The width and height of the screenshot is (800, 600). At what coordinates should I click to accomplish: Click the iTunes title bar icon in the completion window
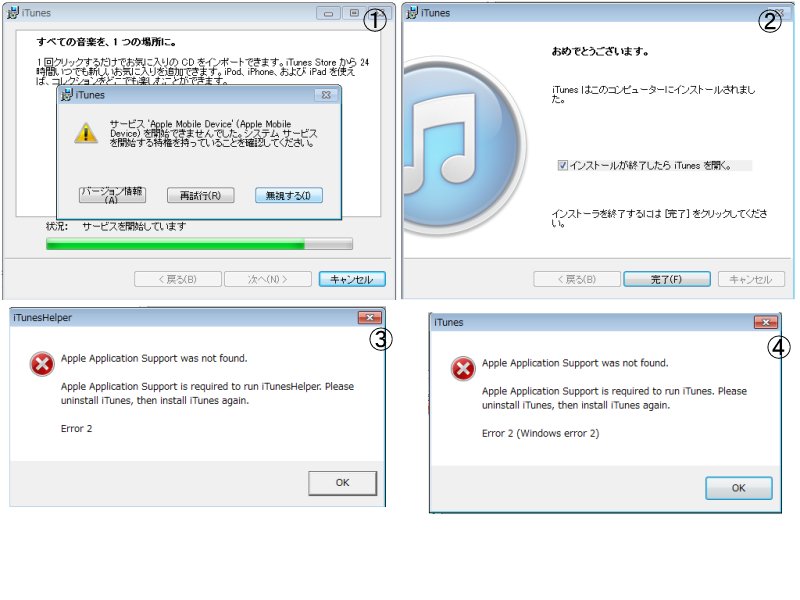pyautogui.click(x=412, y=13)
